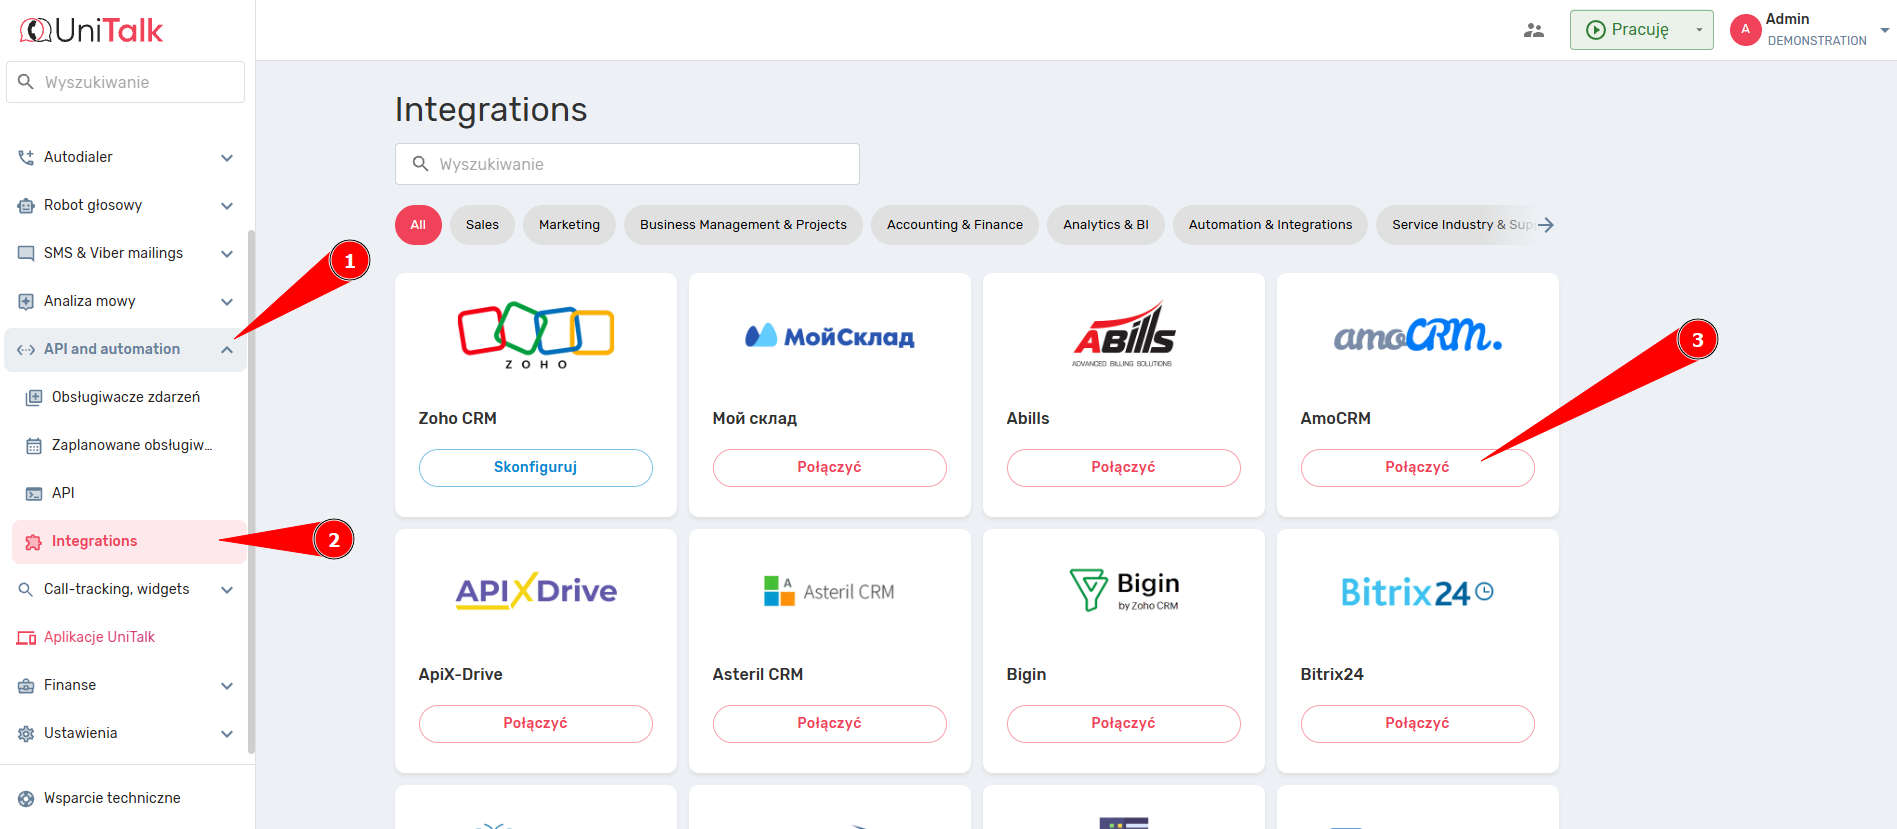The width and height of the screenshot is (1897, 829).
Task: Click the Zaplanowane obsługiwanie calendar icon
Action: click(34, 446)
